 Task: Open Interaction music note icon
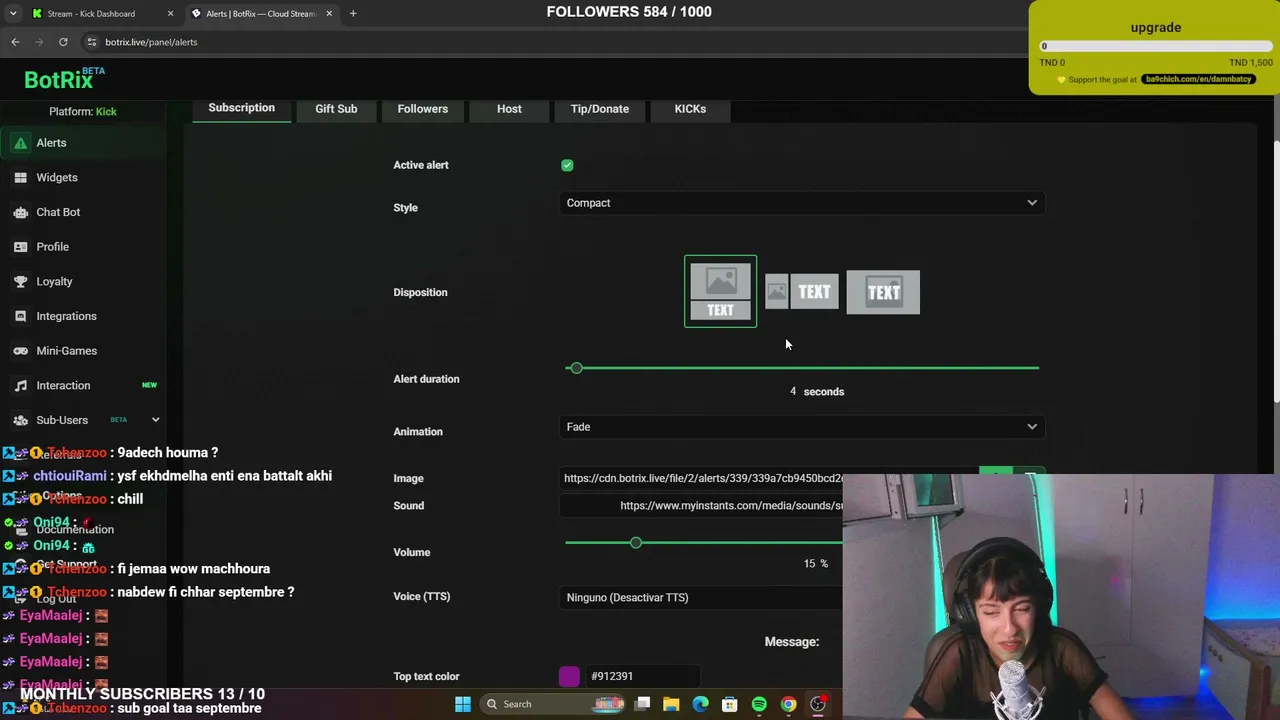click(x=20, y=385)
